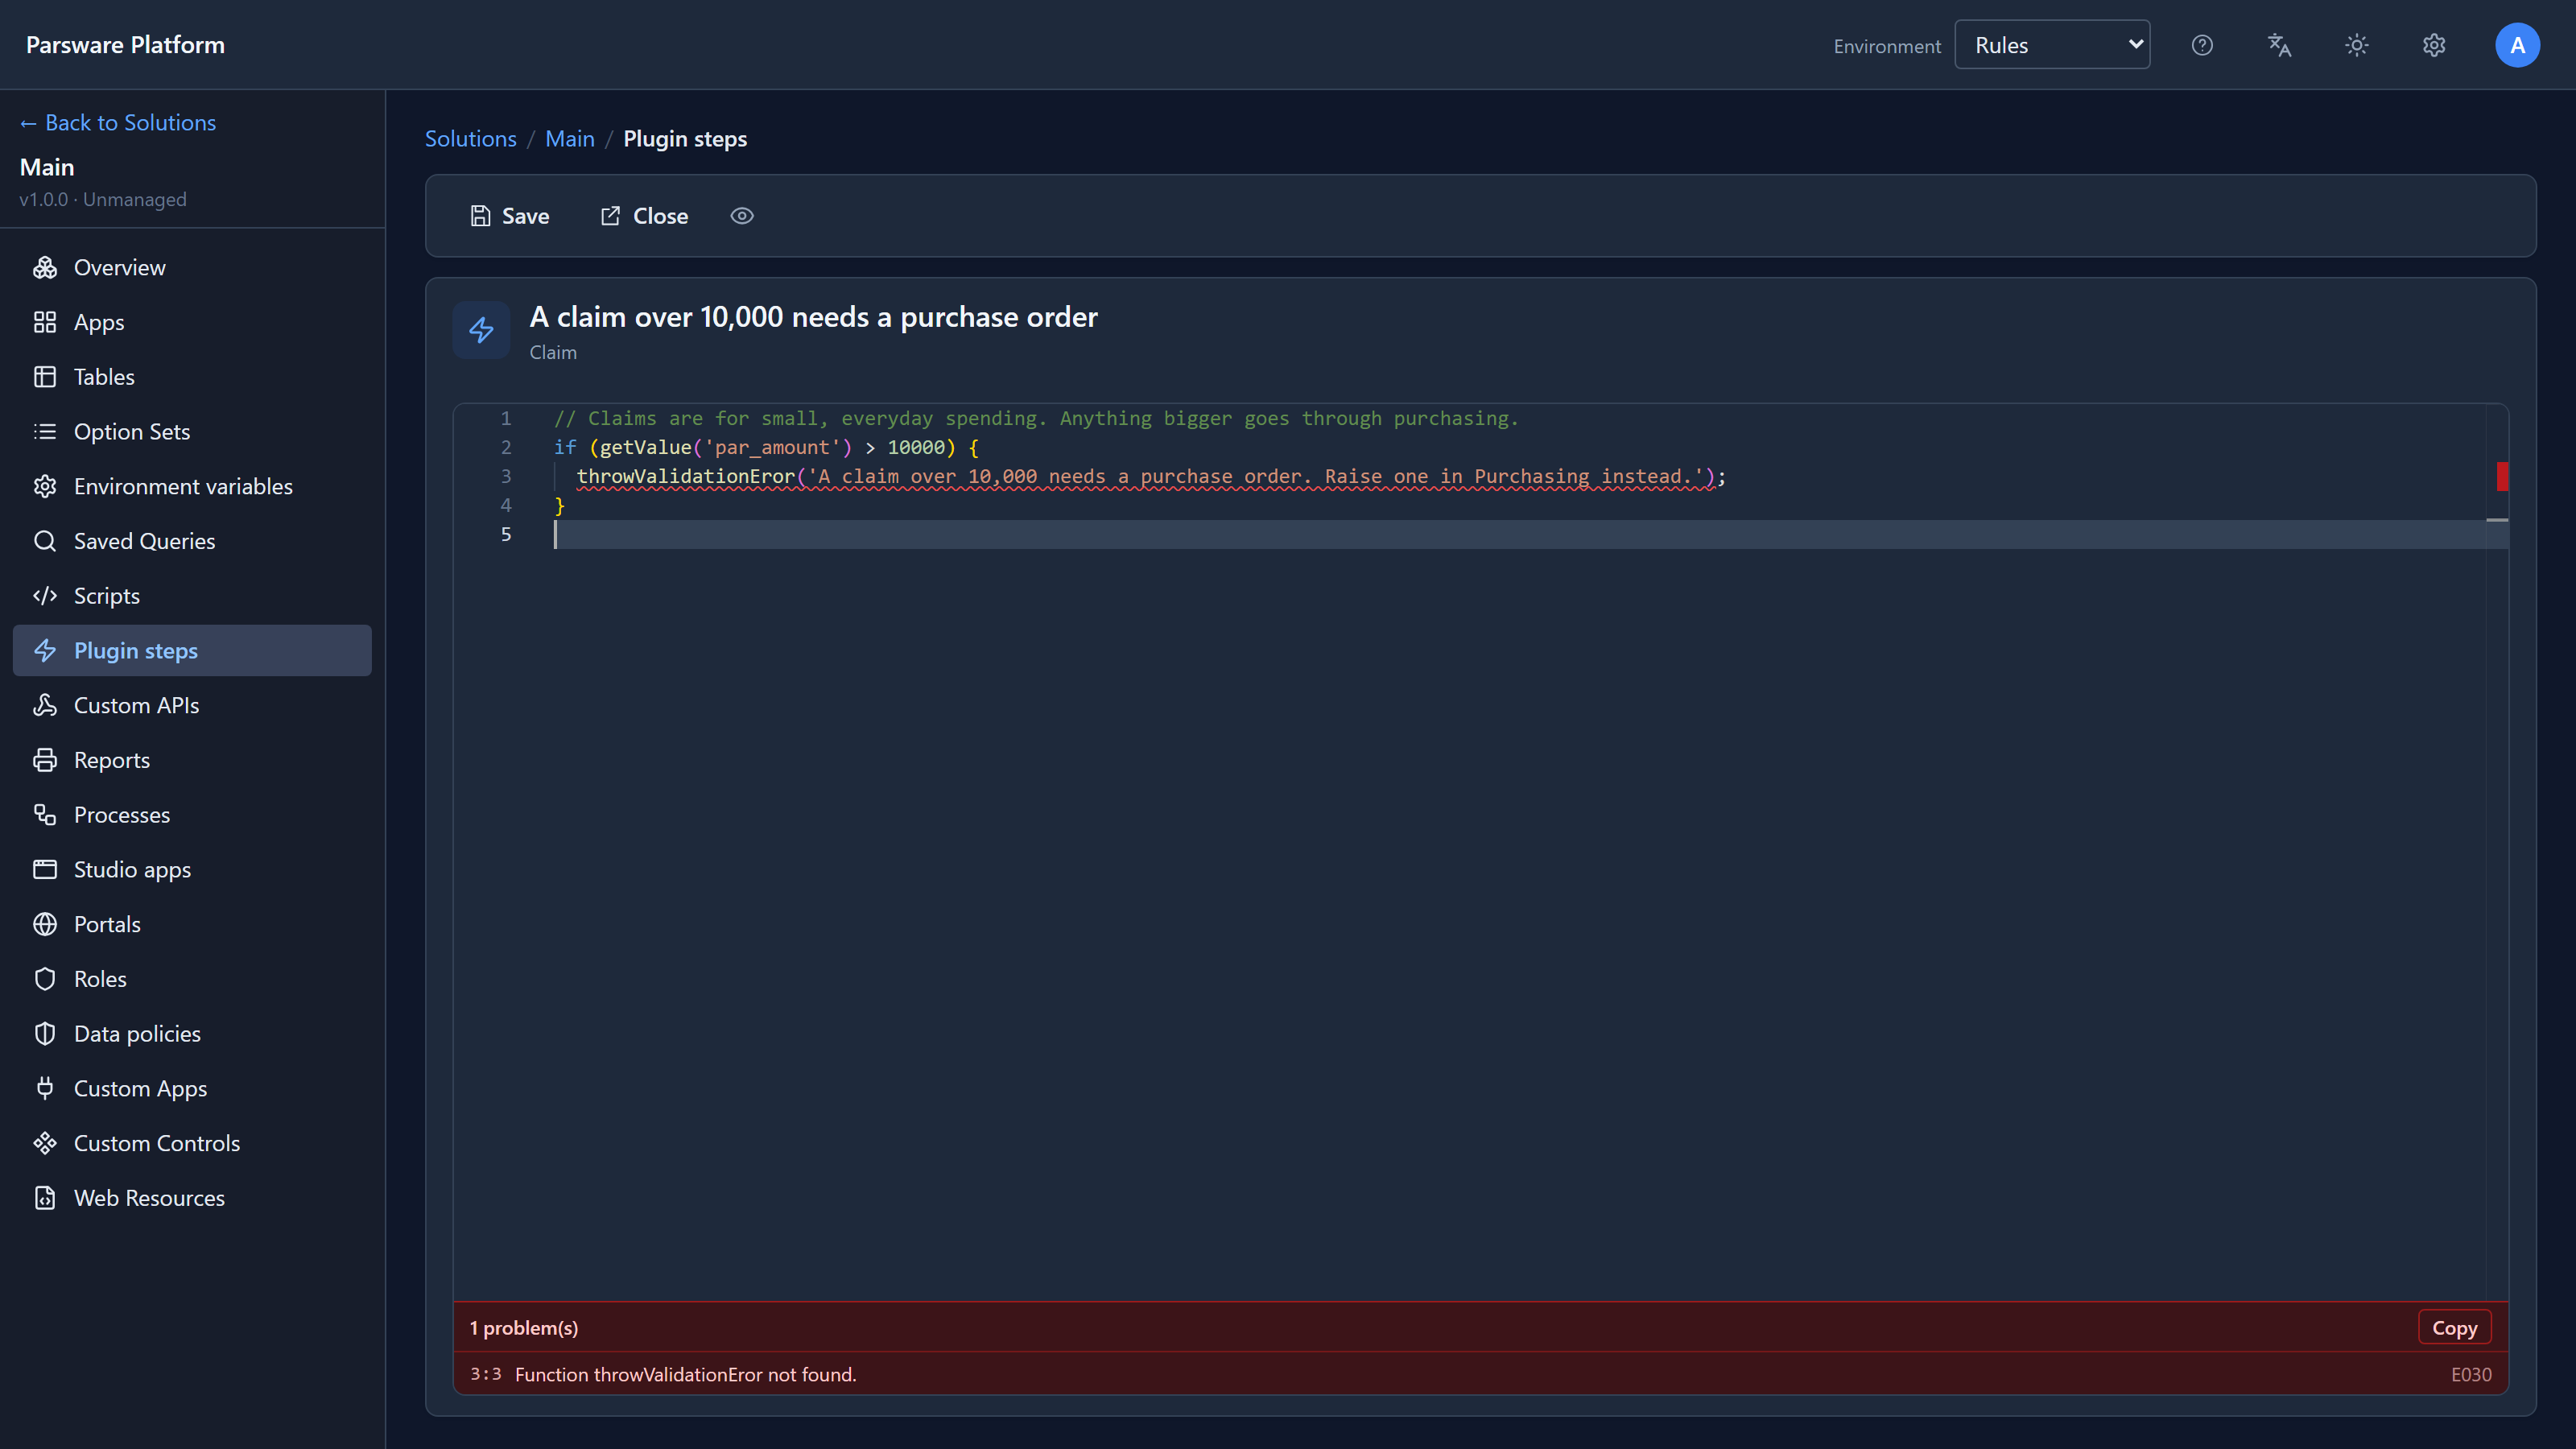Save the plugin step
The image size is (2576, 1449).
510,216
